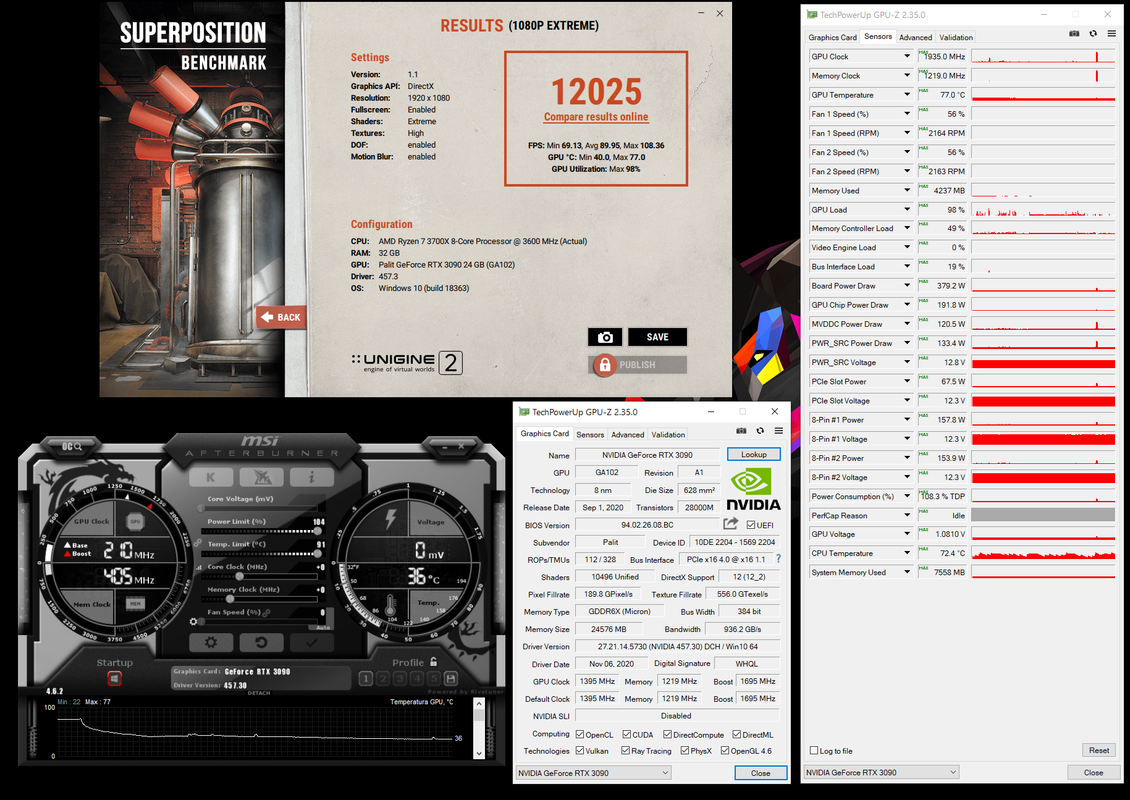Click the screenshot camera icon in GPU-Z Sensors window

1074,33
